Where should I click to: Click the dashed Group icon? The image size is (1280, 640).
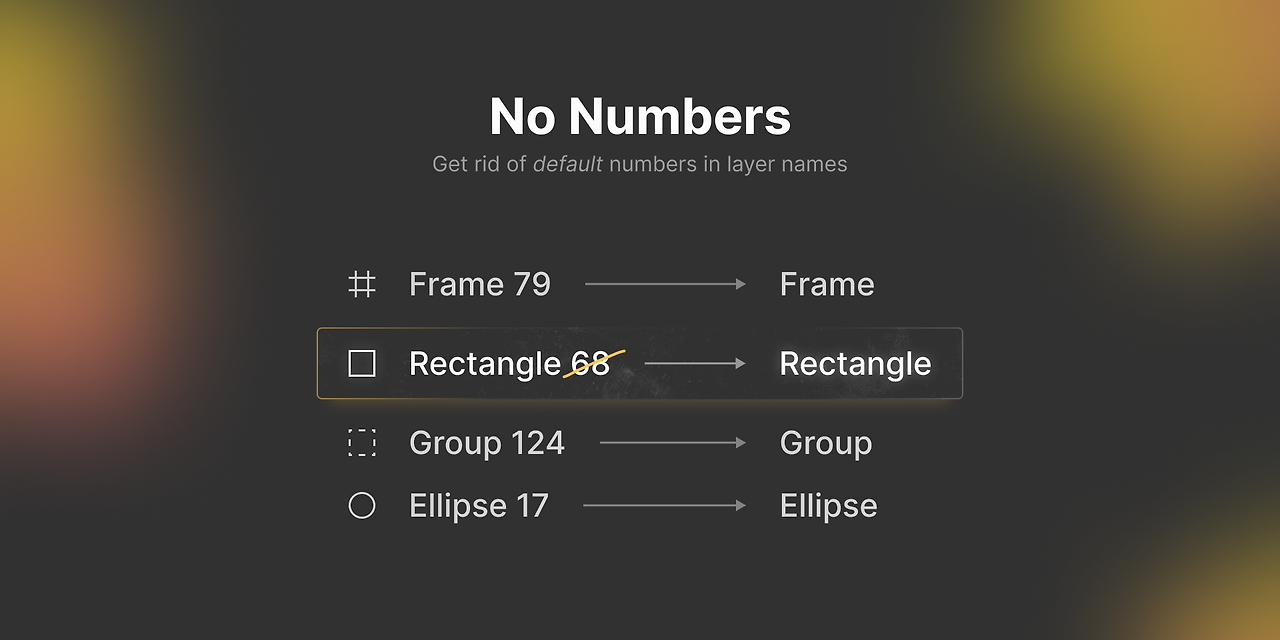[x=362, y=443]
